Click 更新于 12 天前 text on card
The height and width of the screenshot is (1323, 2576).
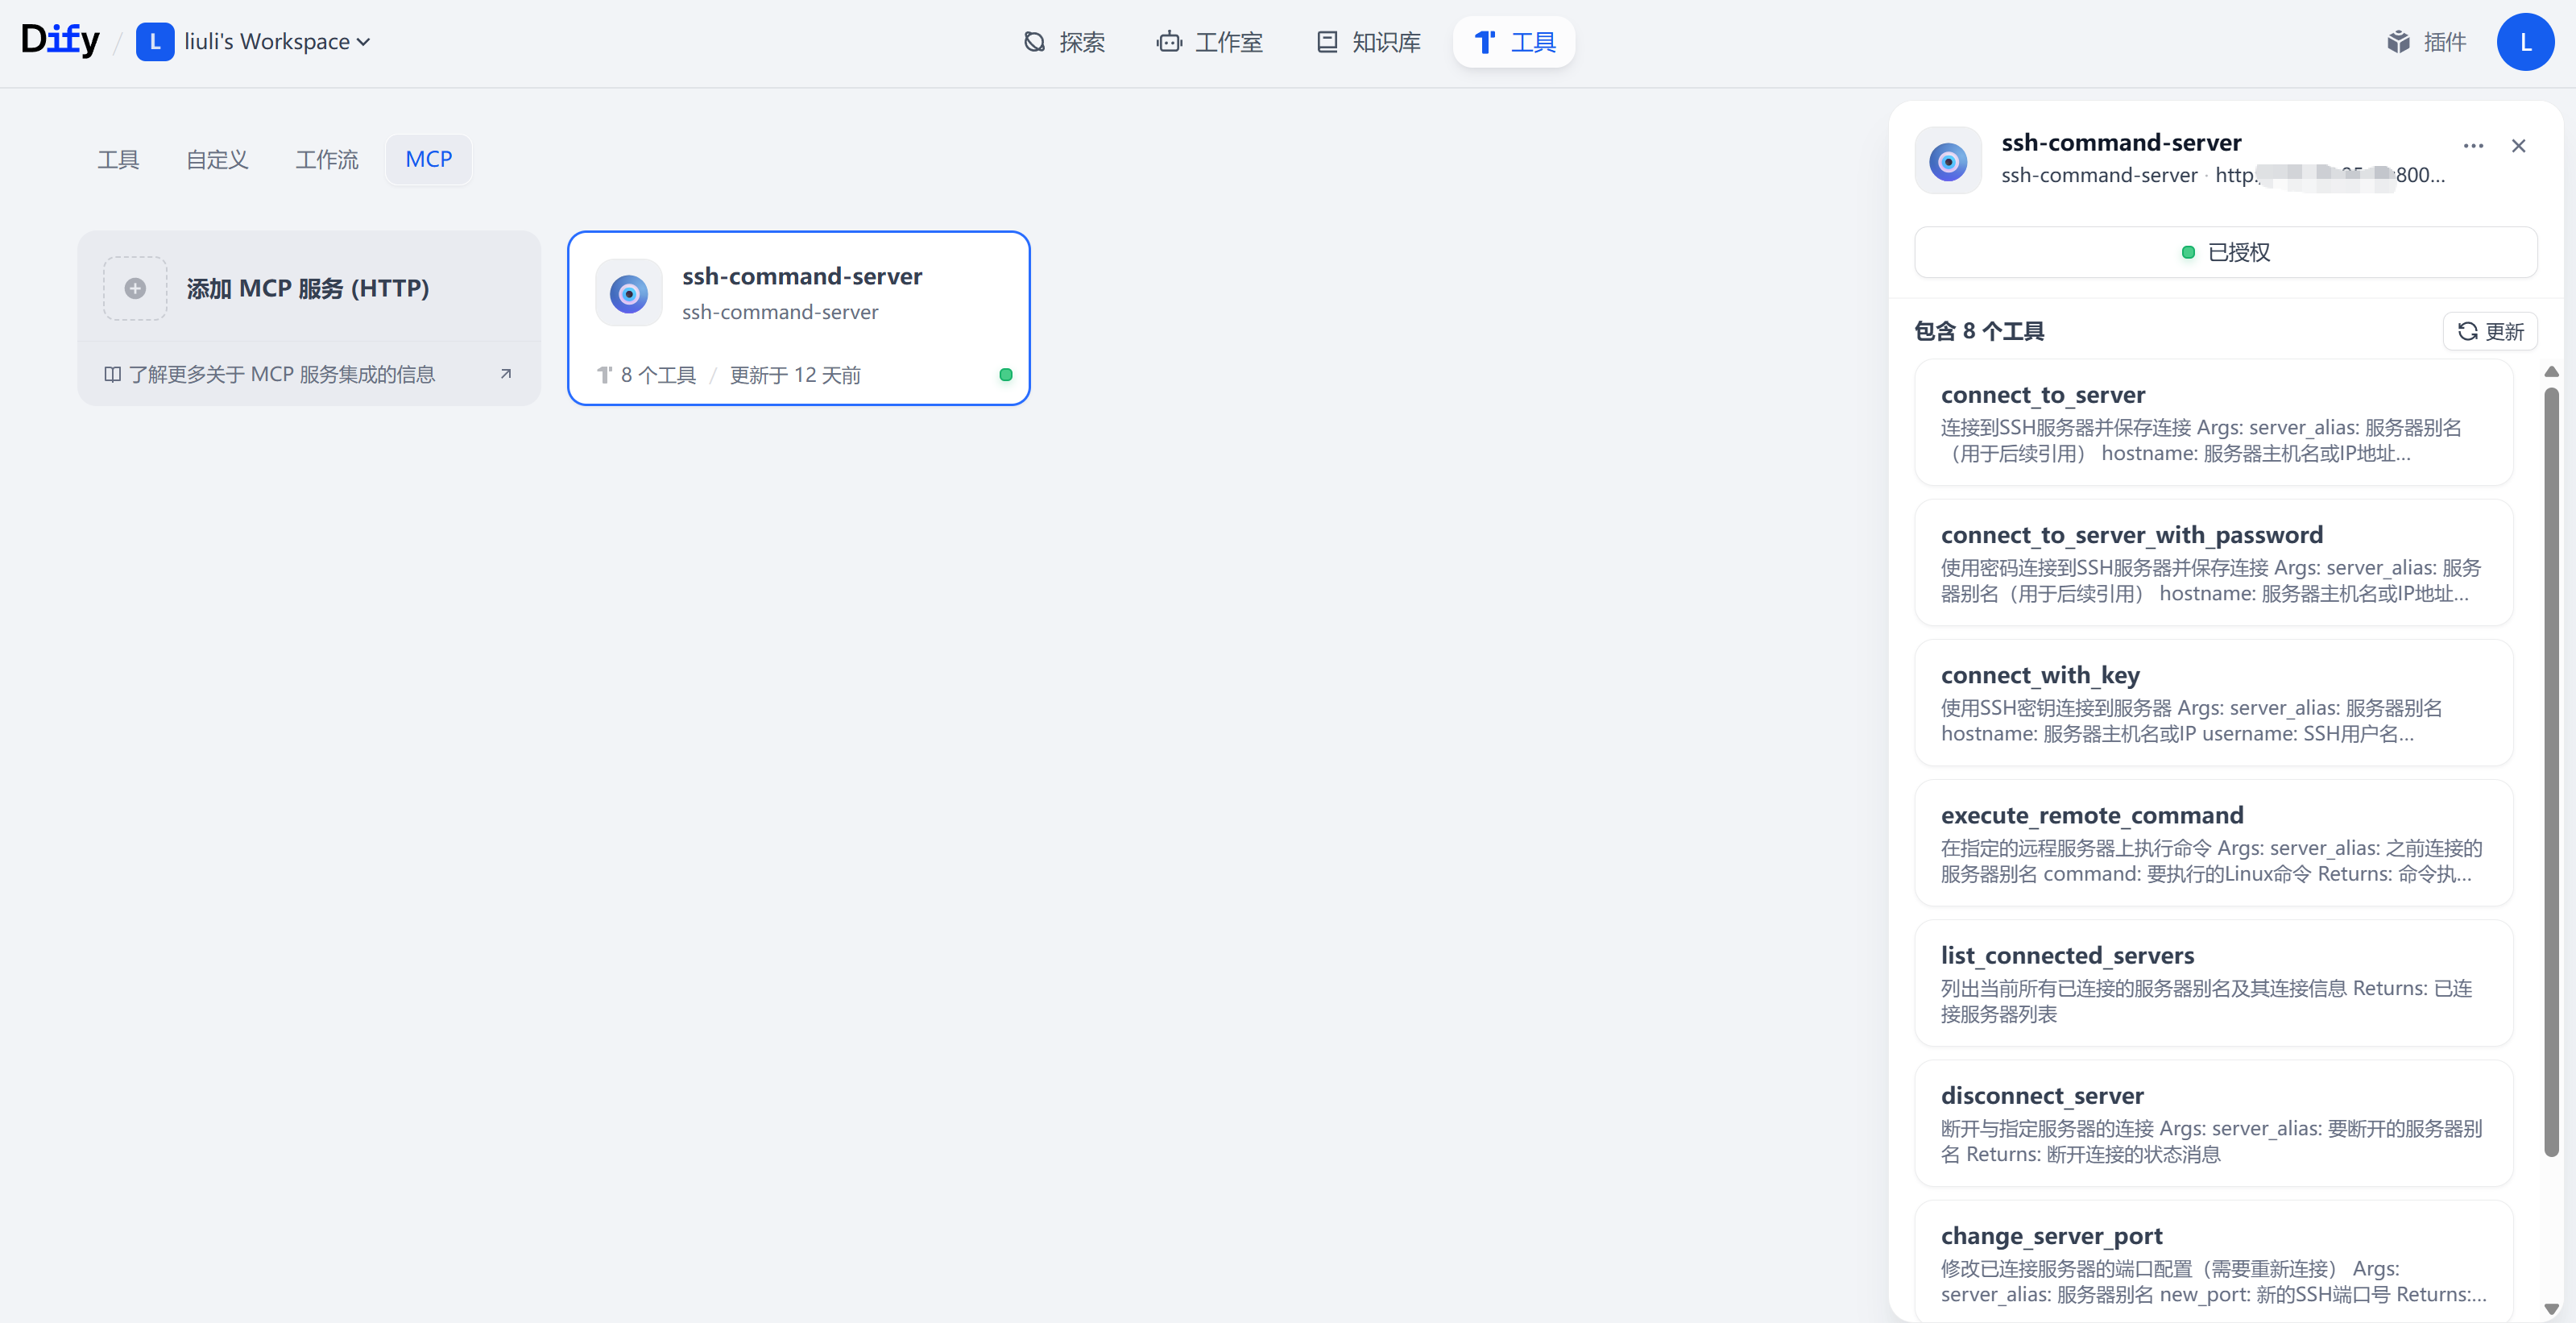[x=795, y=375]
